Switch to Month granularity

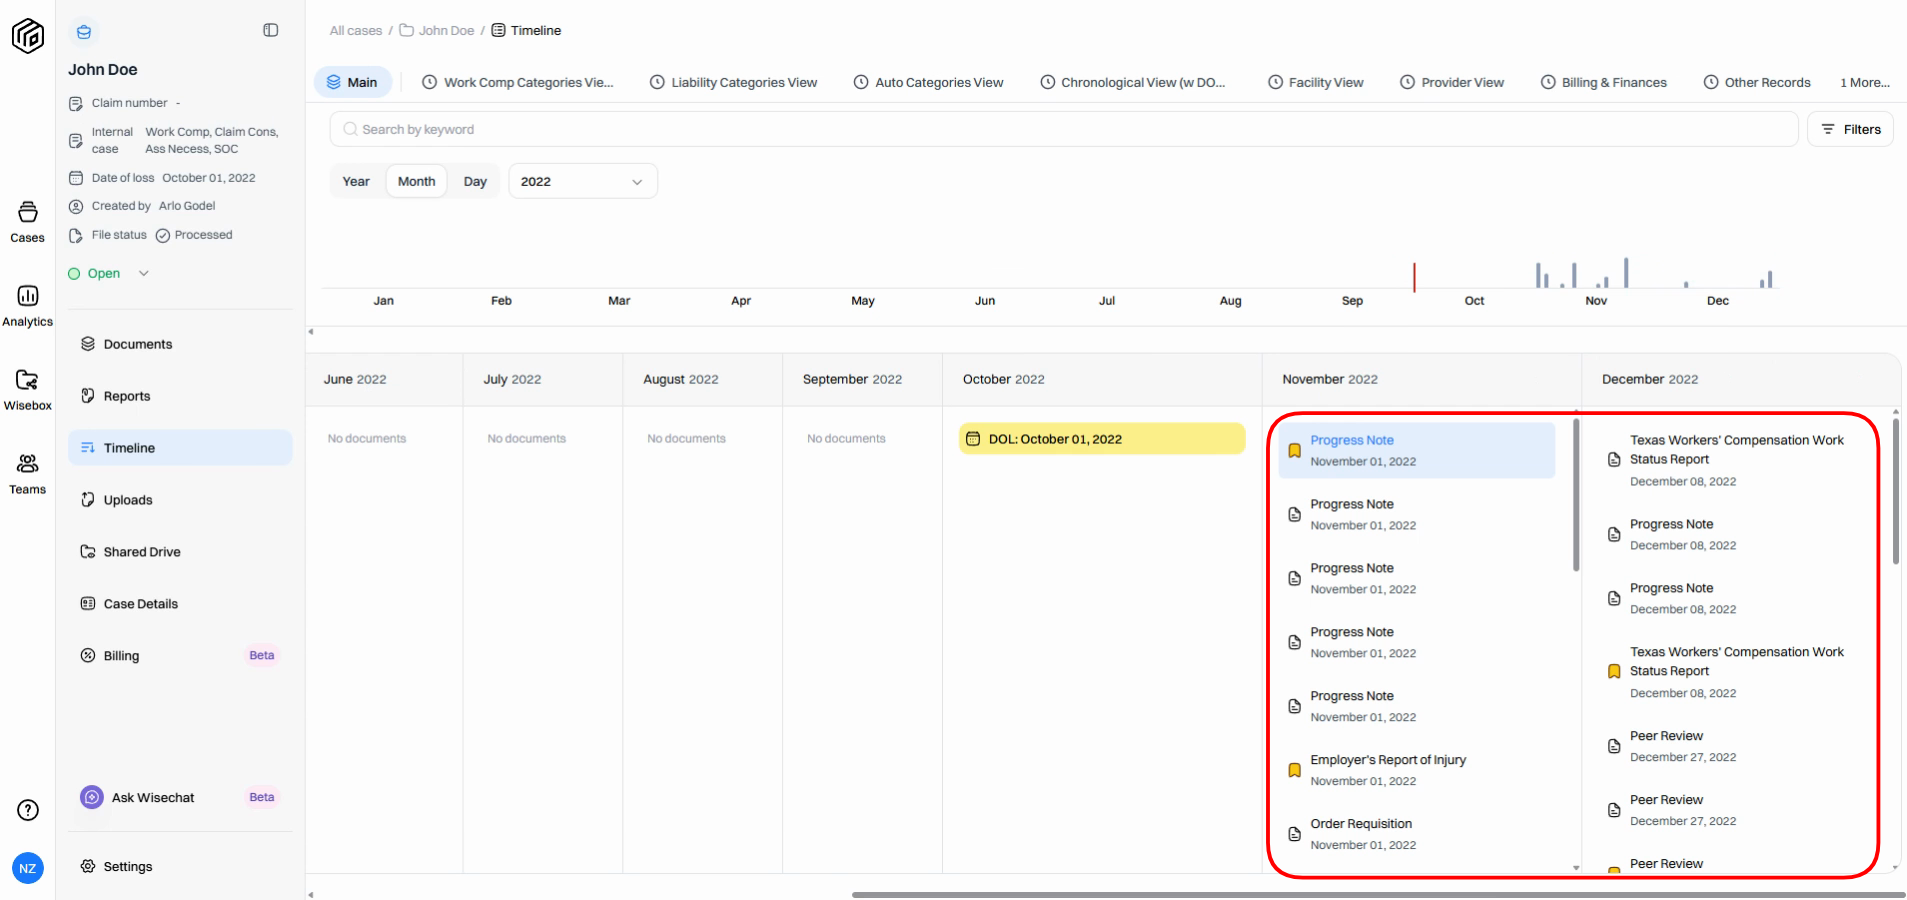tap(416, 181)
